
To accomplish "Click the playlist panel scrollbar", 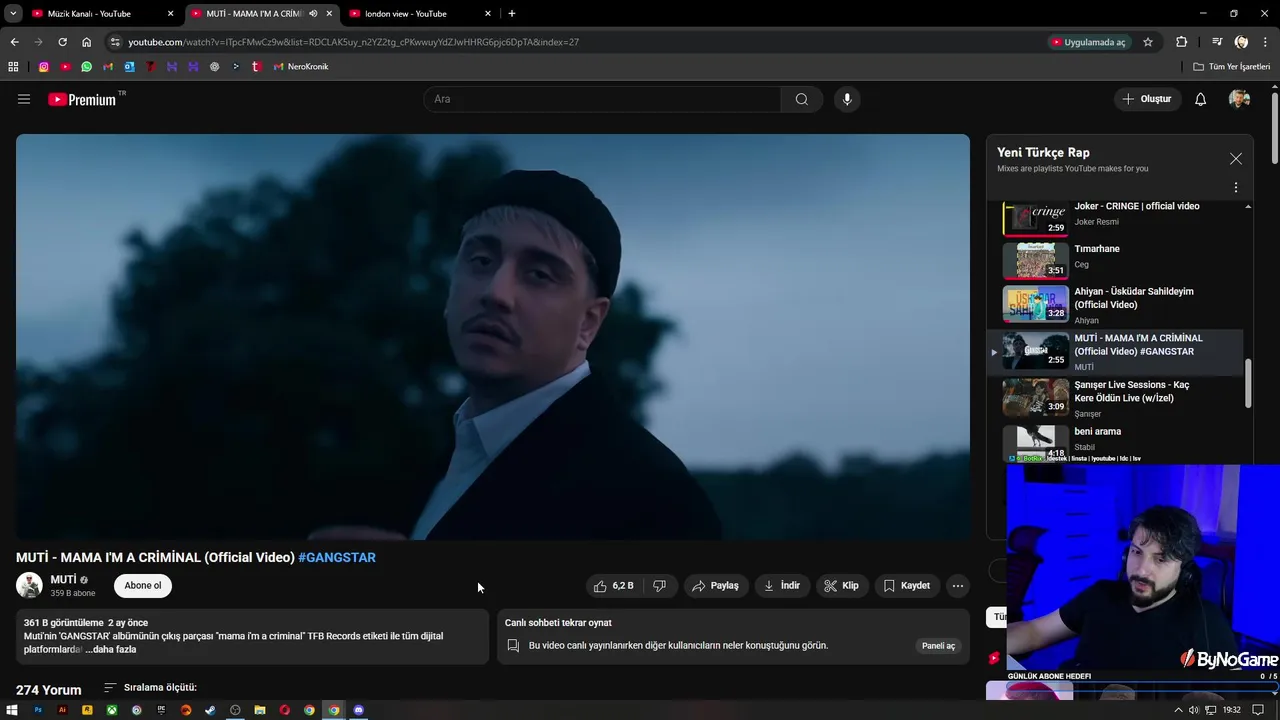I will click(x=1248, y=383).
